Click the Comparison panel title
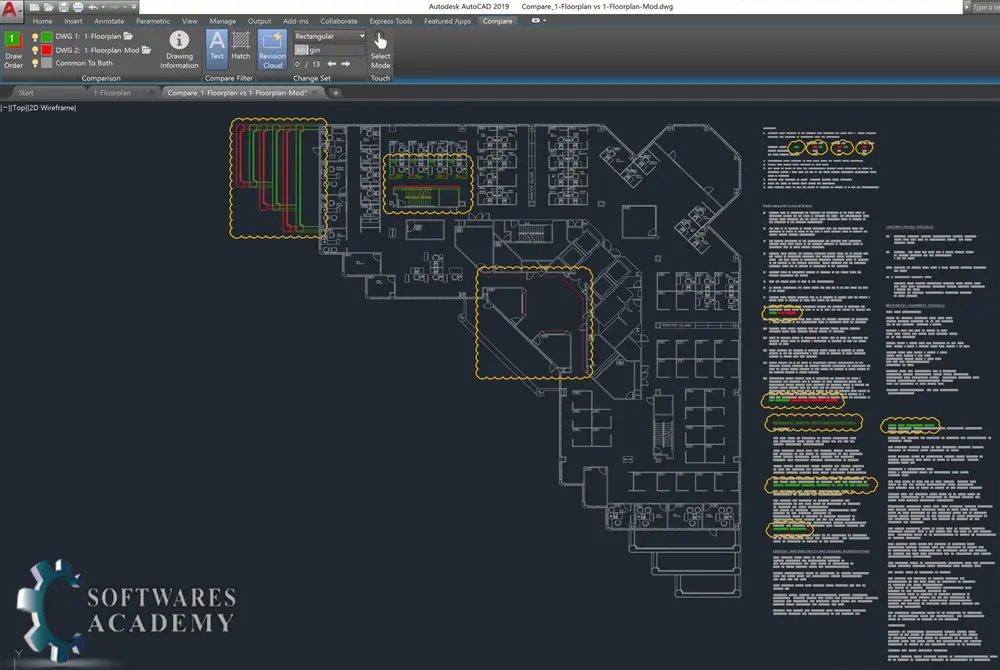Screen dimensions: 1000x670 point(101,78)
